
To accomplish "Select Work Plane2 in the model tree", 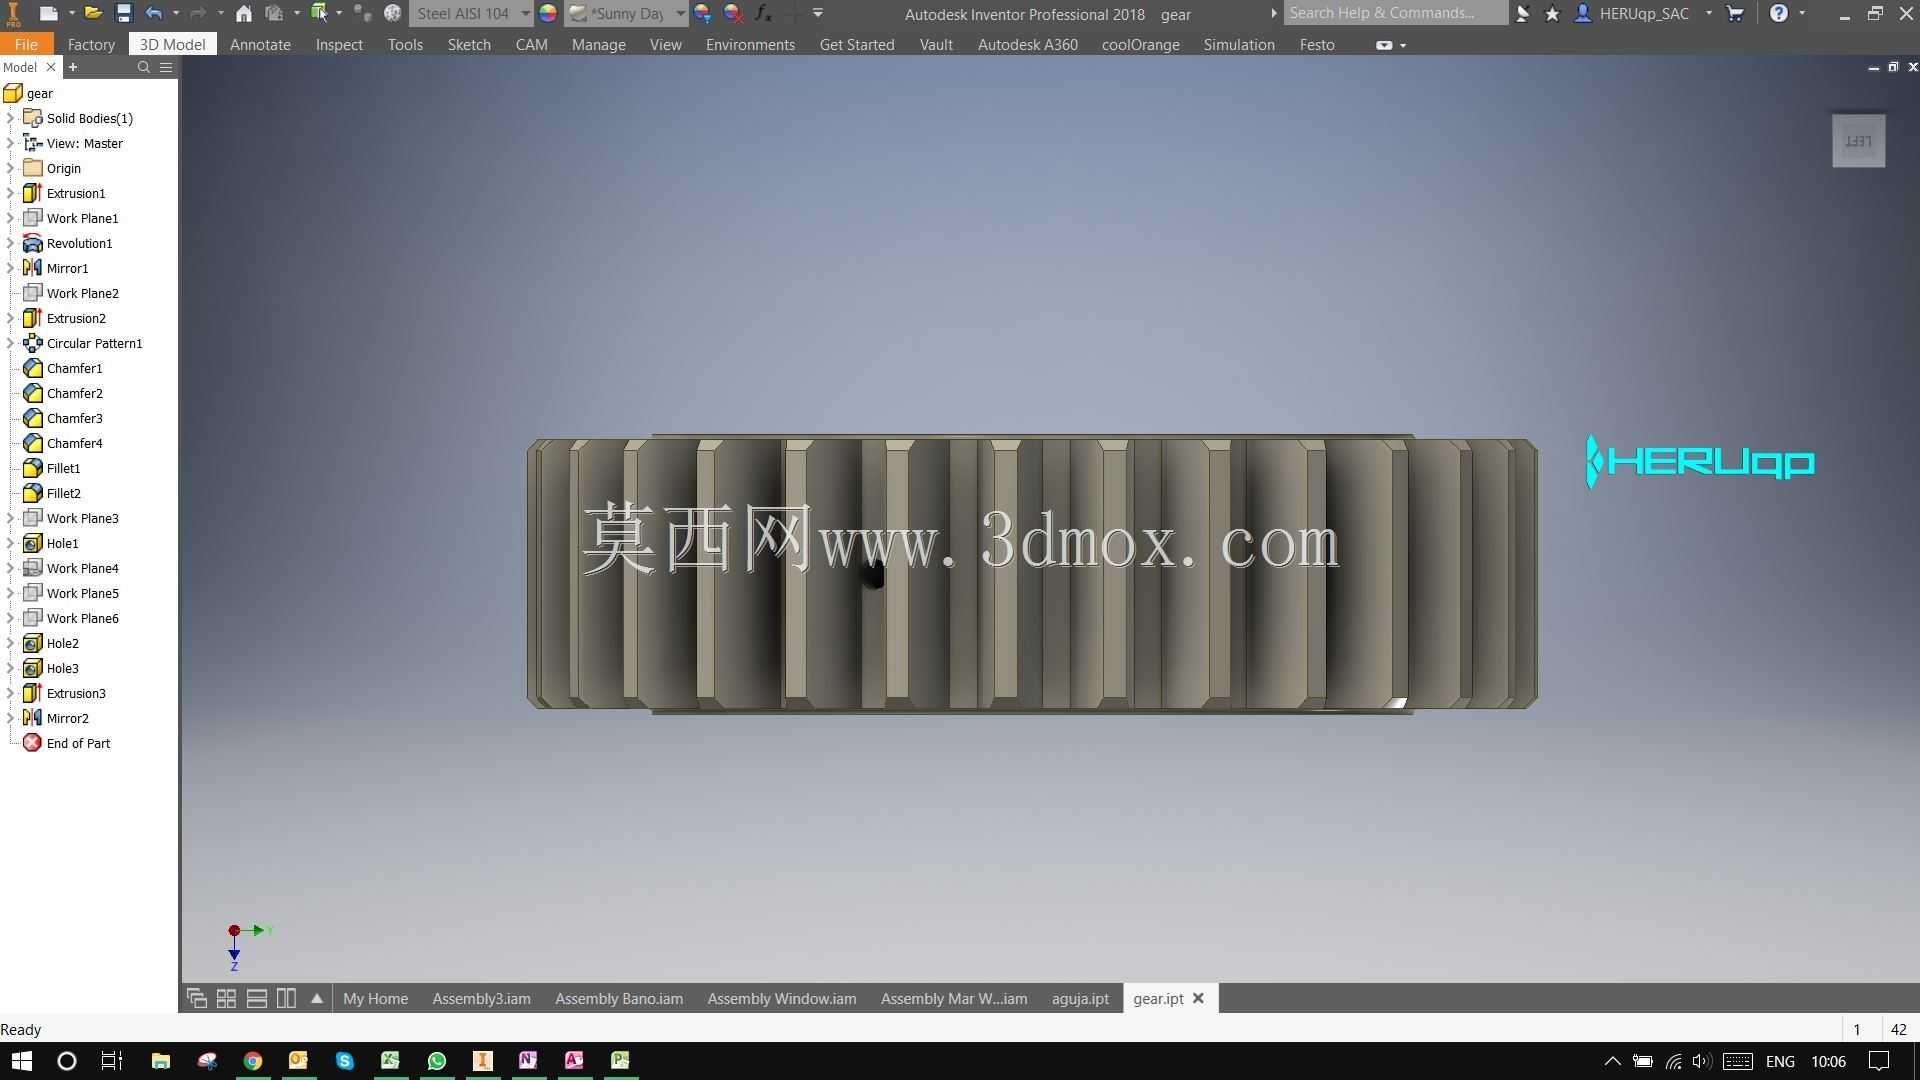I will point(82,293).
